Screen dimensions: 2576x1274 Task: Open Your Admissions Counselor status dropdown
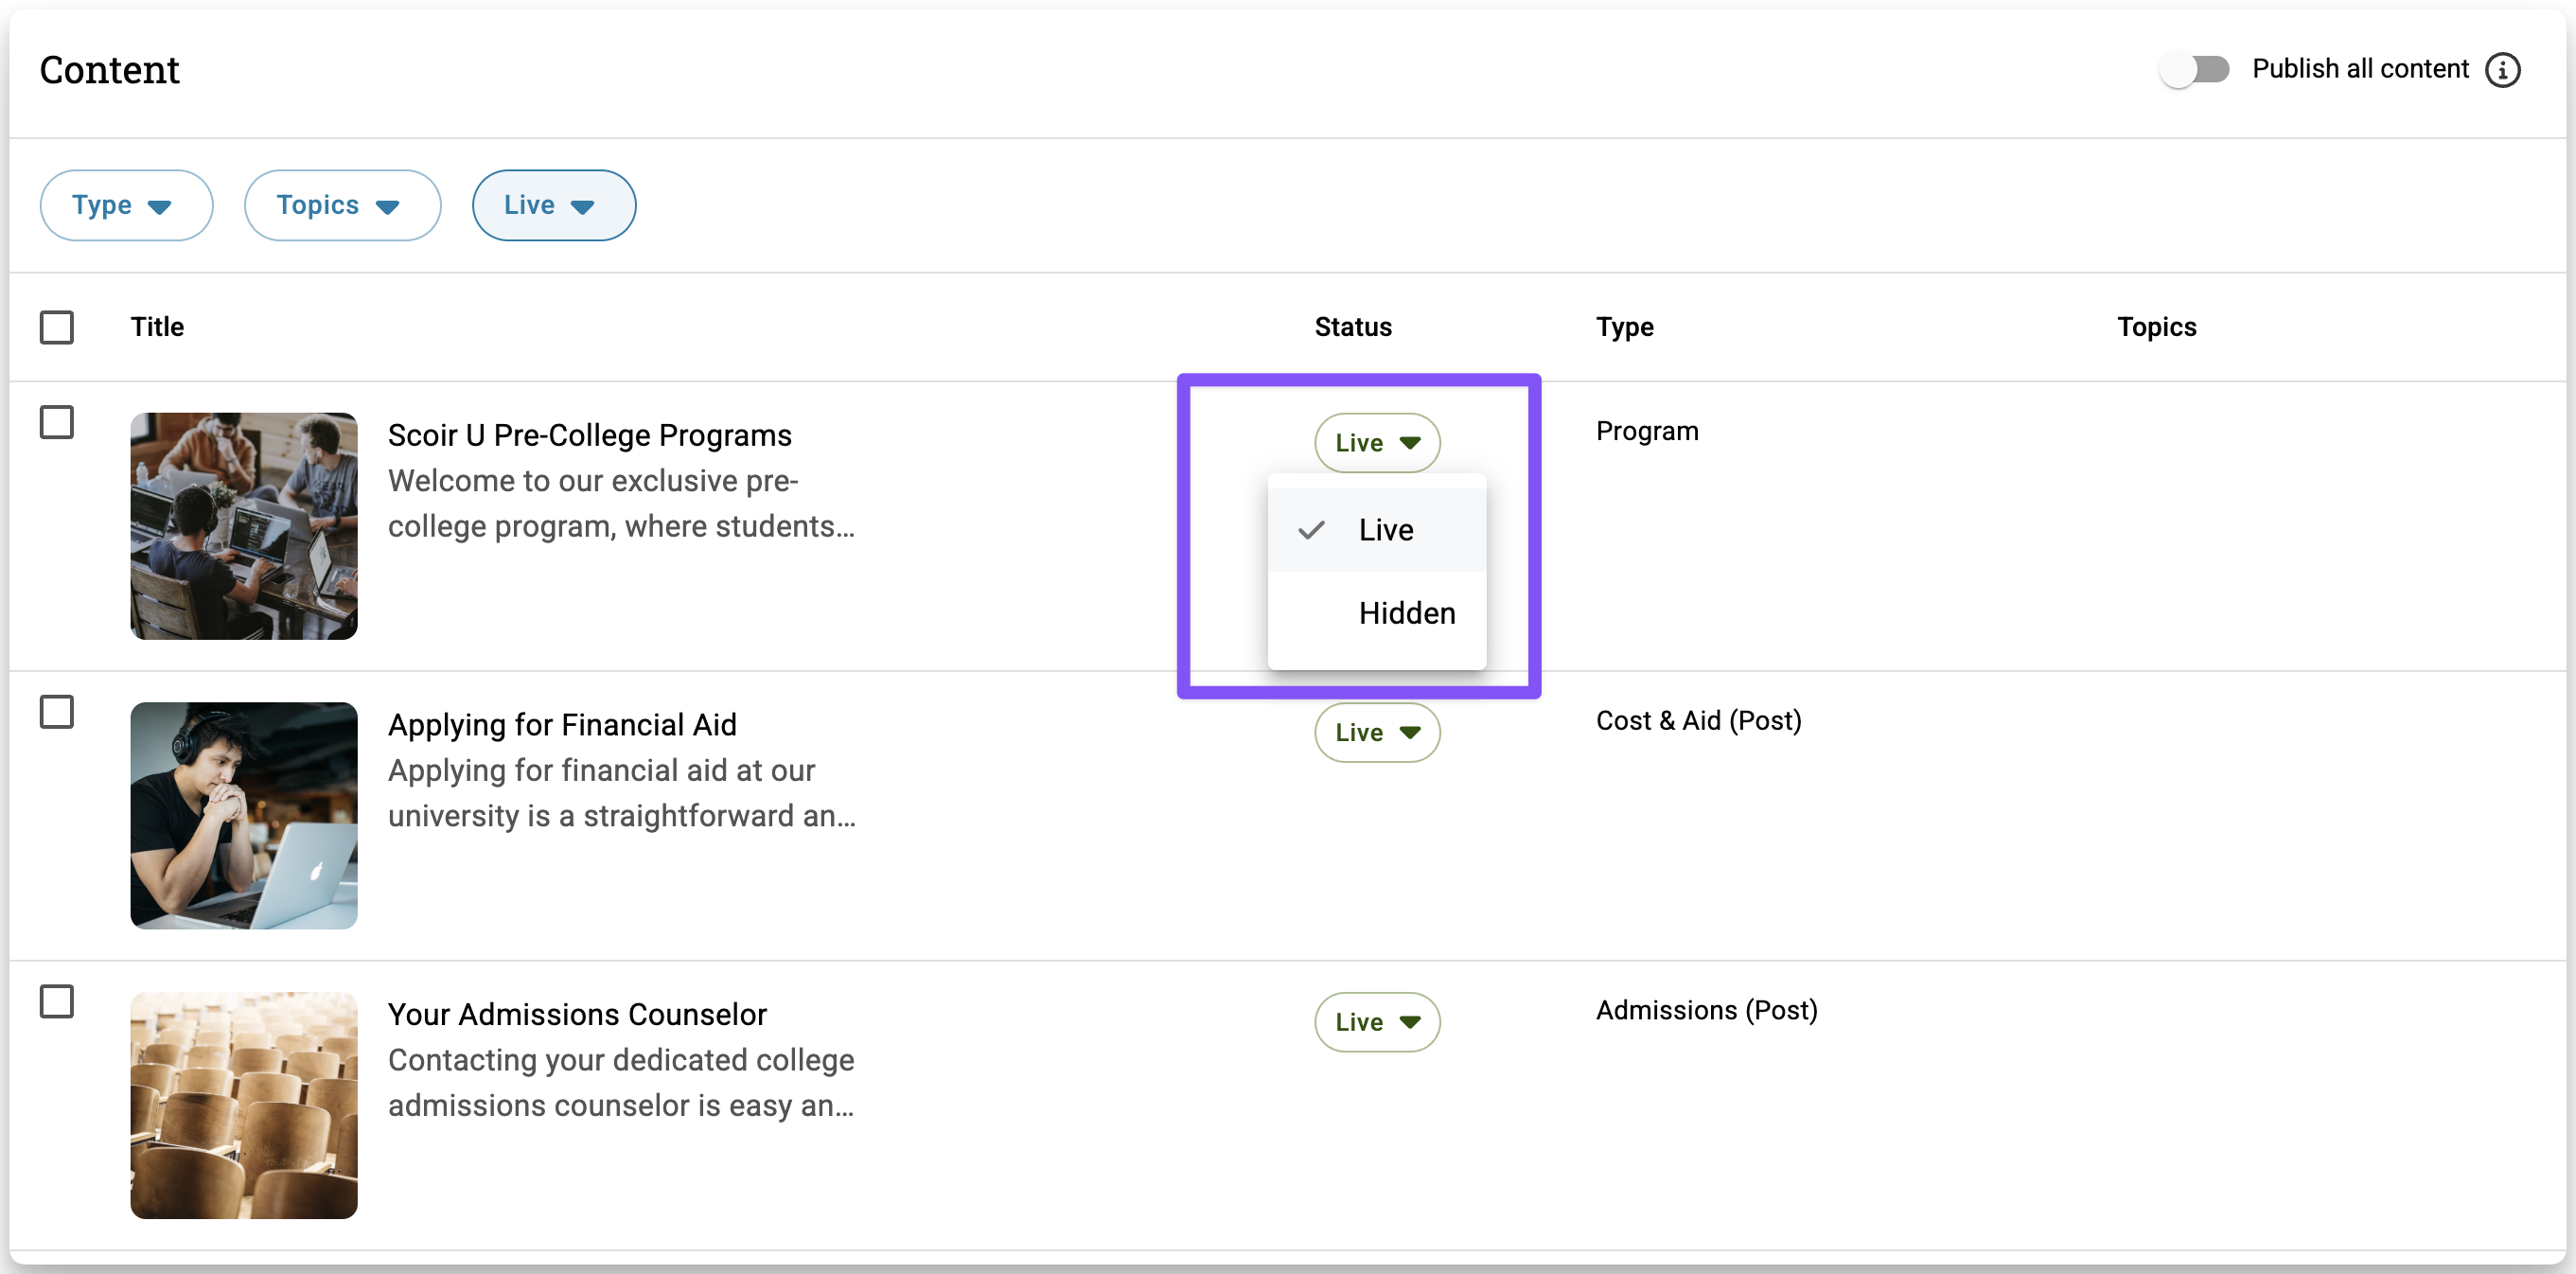(1377, 1021)
